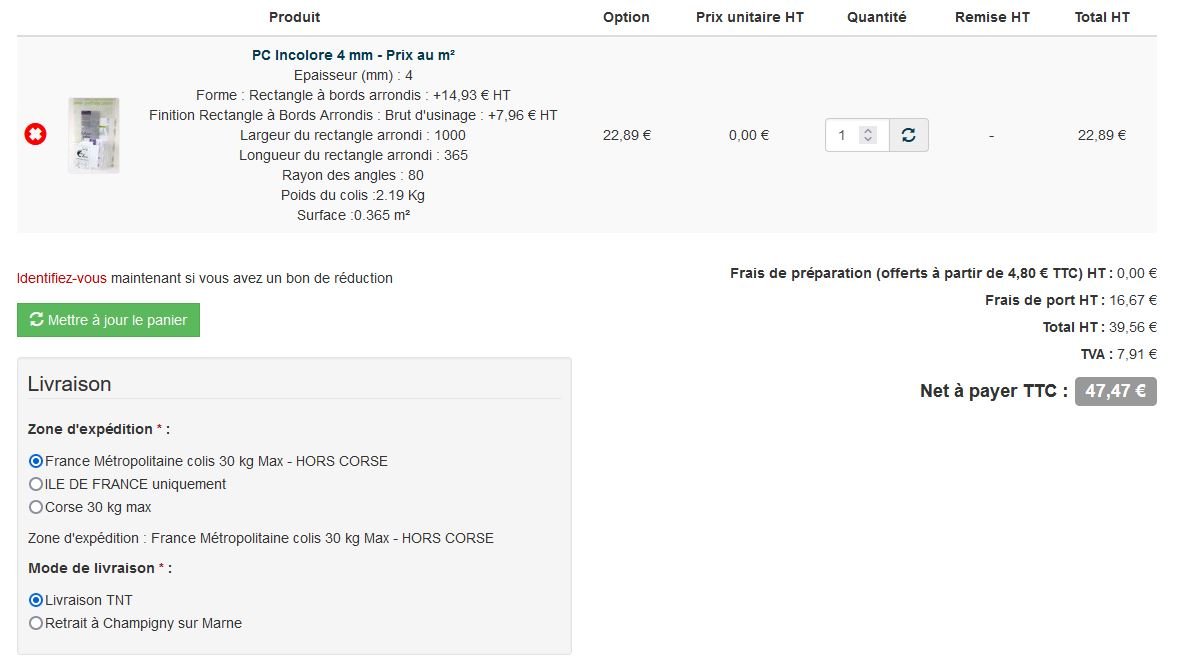This screenshot has width=1186, height=669.
Task: Click the Identifiez-vous login link
Action: pyautogui.click(x=61, y=278)
